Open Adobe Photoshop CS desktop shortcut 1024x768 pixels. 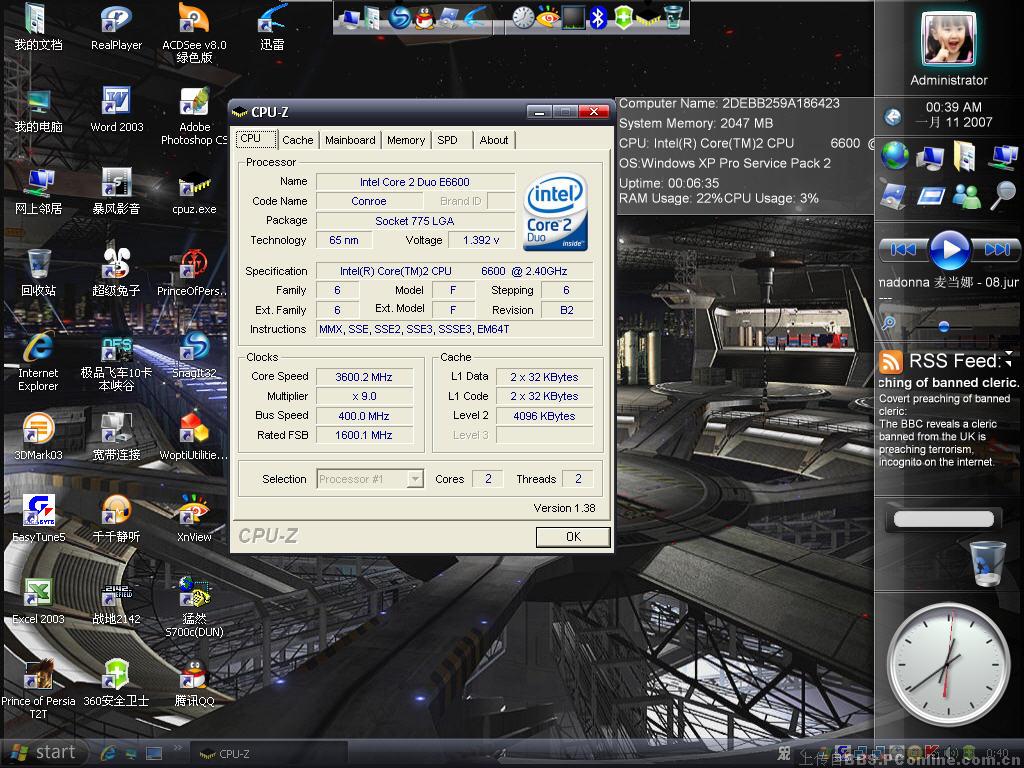pos(194,116)
